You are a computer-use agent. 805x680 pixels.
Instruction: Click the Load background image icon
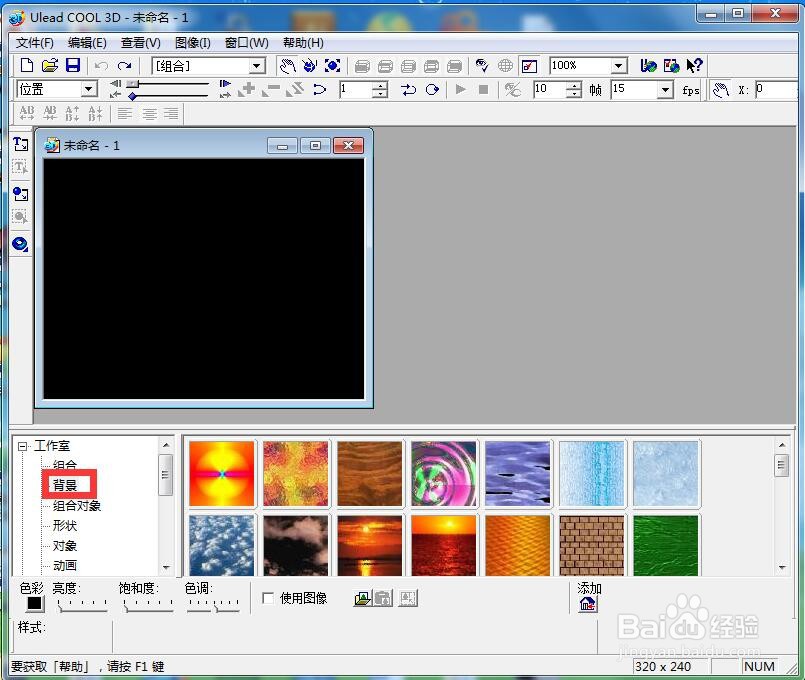pyautogui.click(x=362, y=598)
